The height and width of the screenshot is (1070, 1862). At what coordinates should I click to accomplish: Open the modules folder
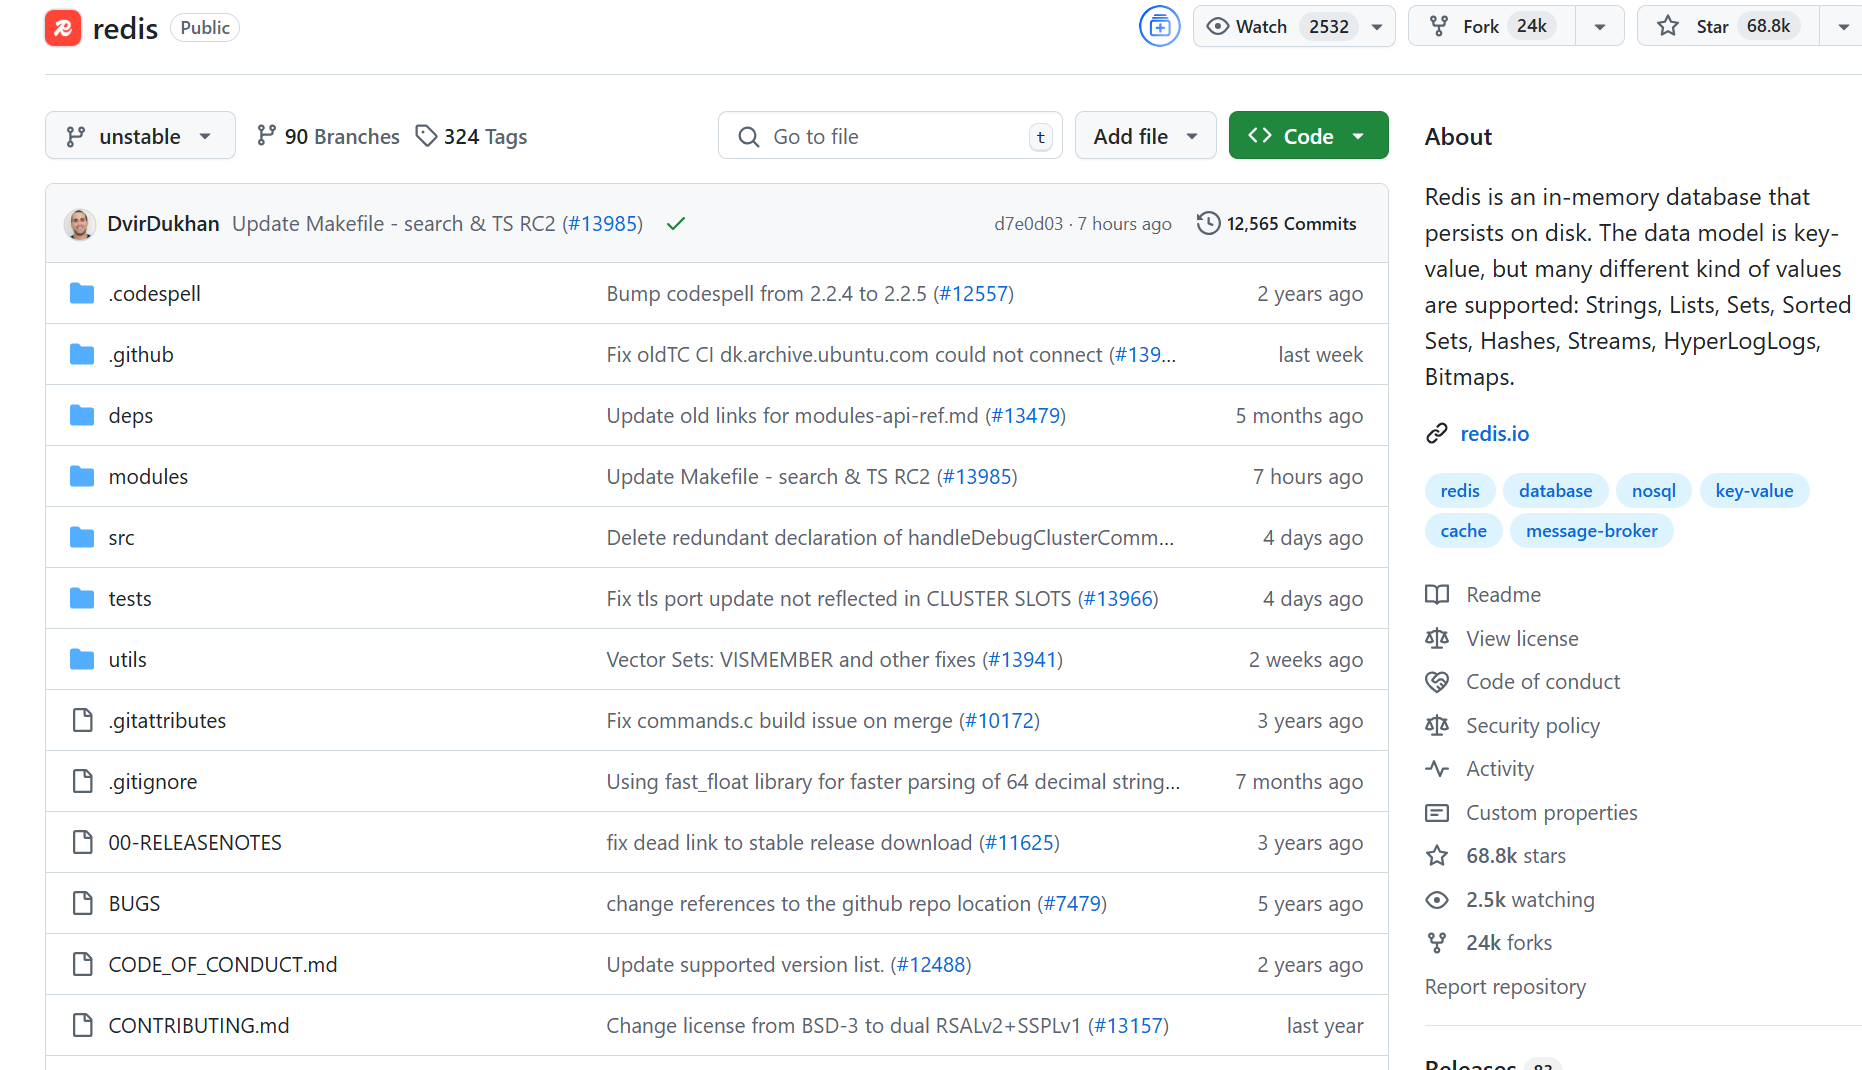[x=148, y=477]
